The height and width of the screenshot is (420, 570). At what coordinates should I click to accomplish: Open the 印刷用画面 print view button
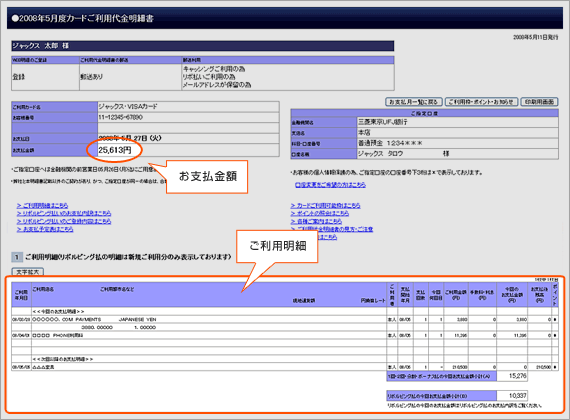tap(539, 102)
